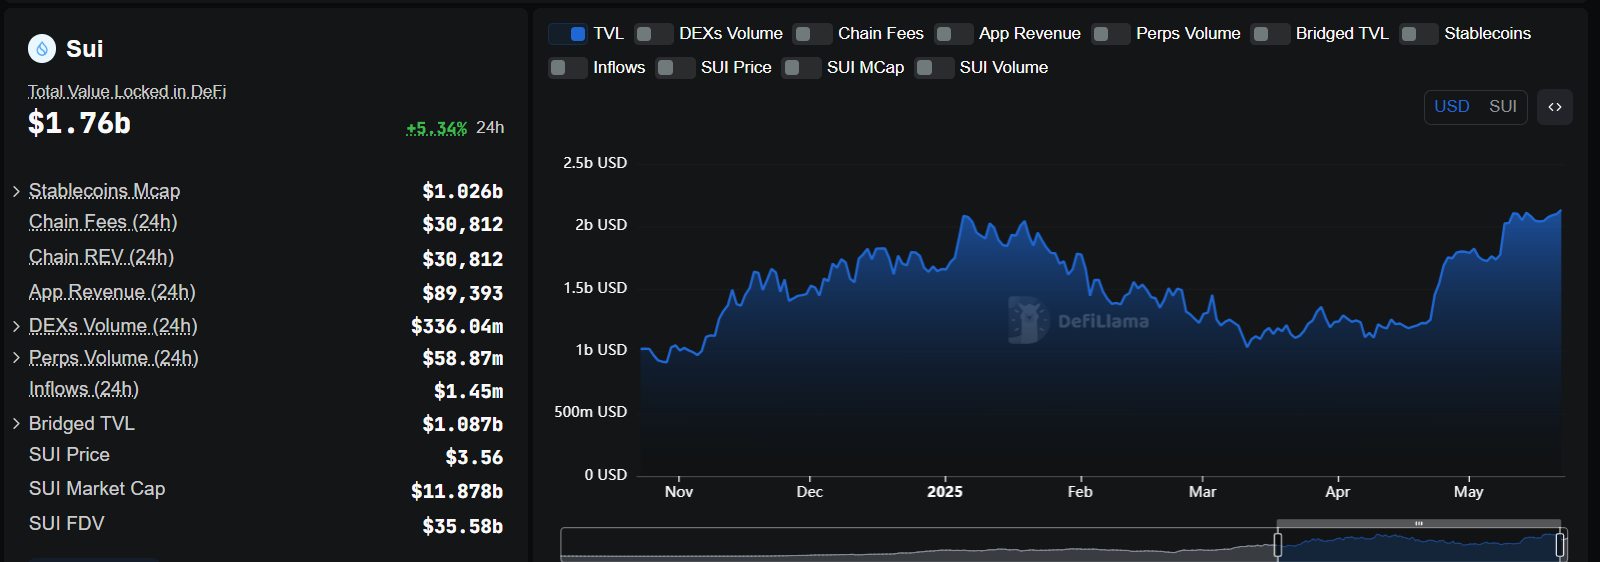Click the Nov x-axis label
This screenshot has width=1600, height=562.
(679, 492)
